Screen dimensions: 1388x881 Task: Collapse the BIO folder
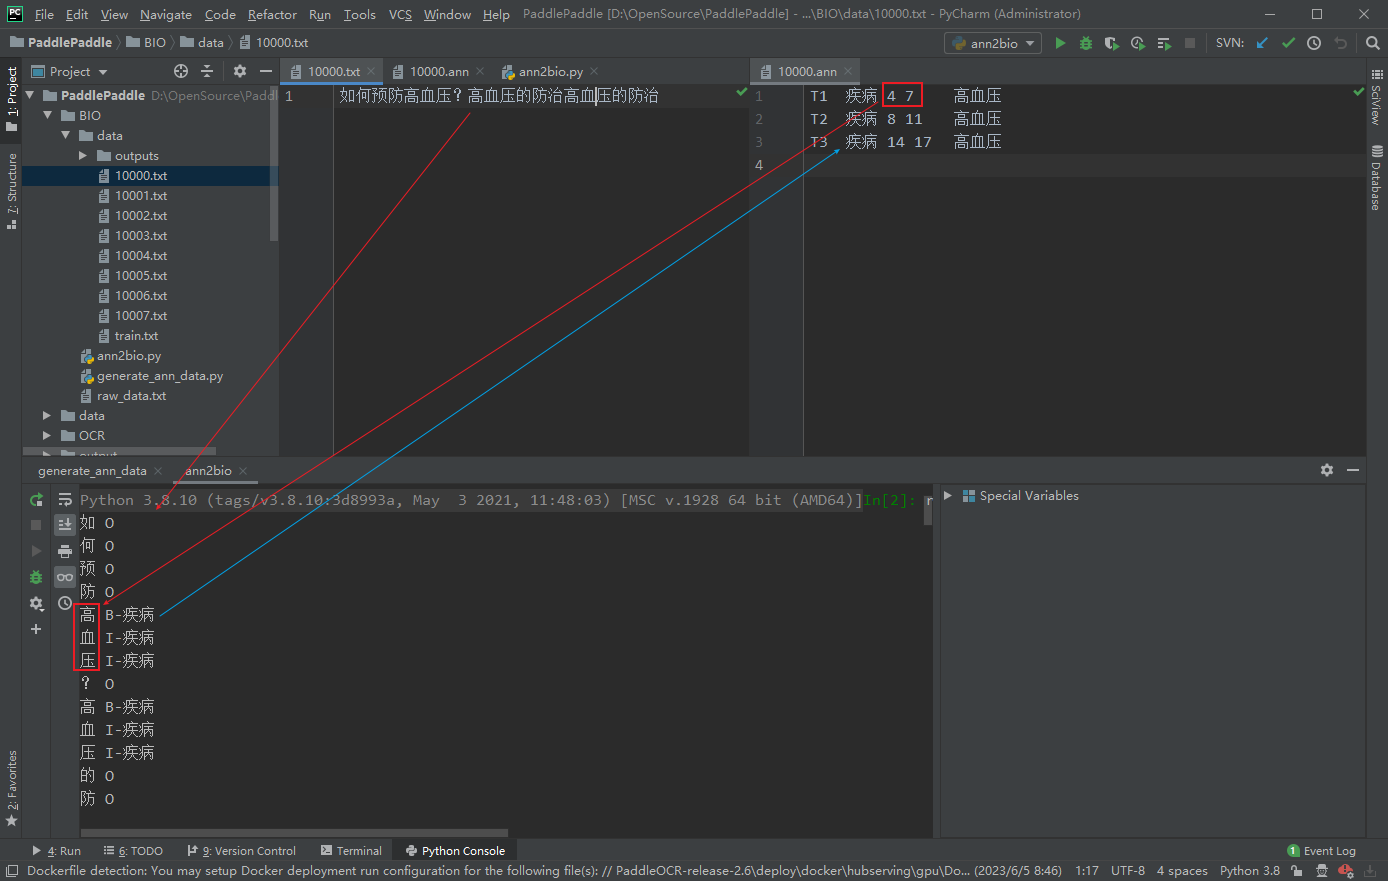tap(48, 115)
